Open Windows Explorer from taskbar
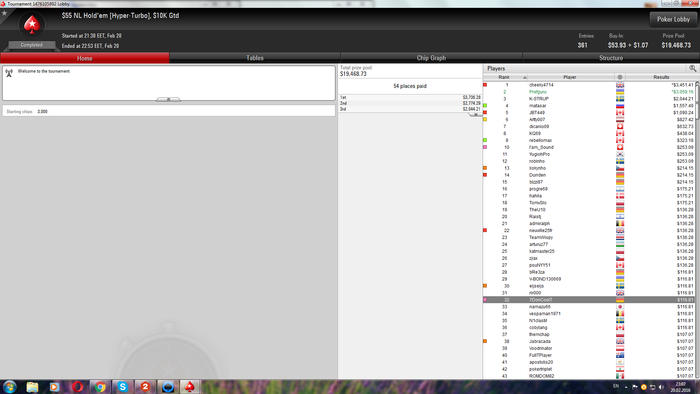 (x=32, y=387)
